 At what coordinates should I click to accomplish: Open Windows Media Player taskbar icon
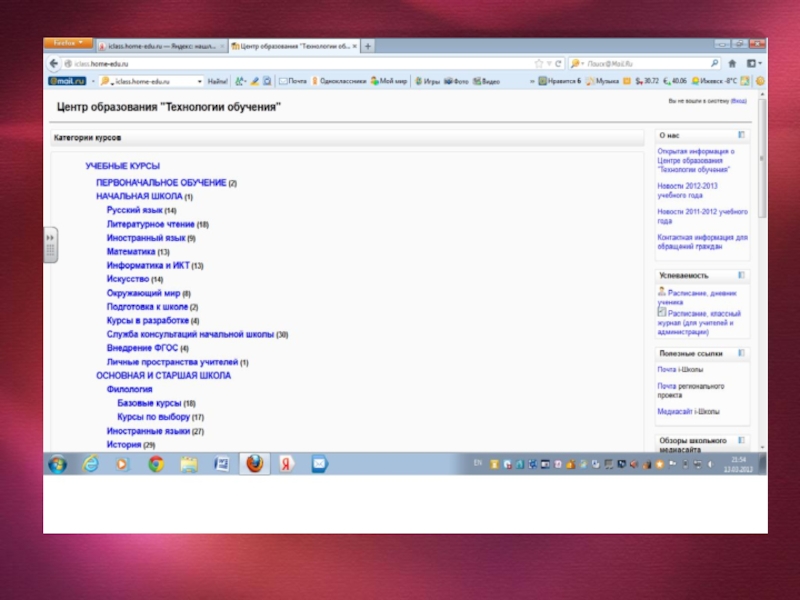tap(122, 464)
